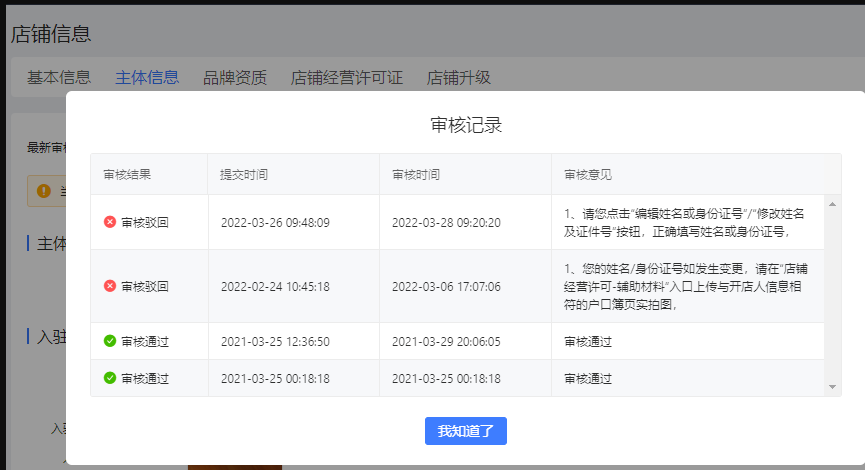Open the 品牌资质 tab
The image size is (865, 470).
click(x=235, y=77)
